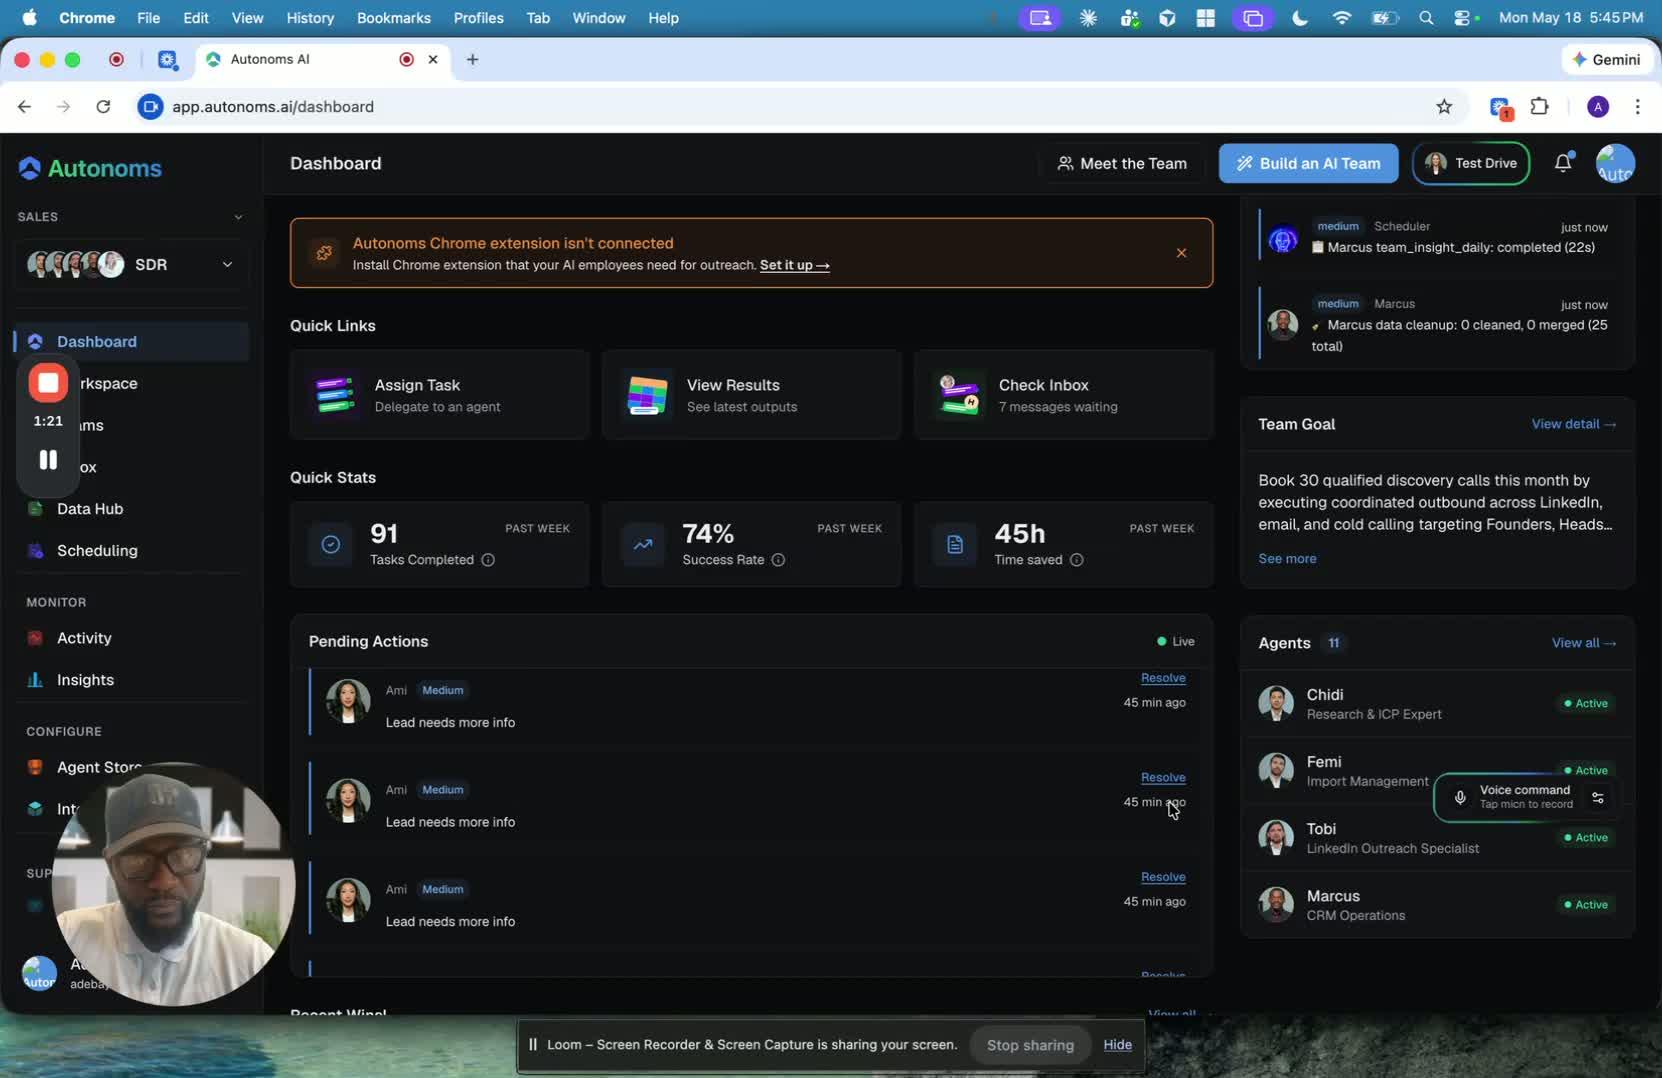This screenshot has height=1078, width=1662.
Task: Resolve the second Ami pending action
Action: pos(1163,777)
